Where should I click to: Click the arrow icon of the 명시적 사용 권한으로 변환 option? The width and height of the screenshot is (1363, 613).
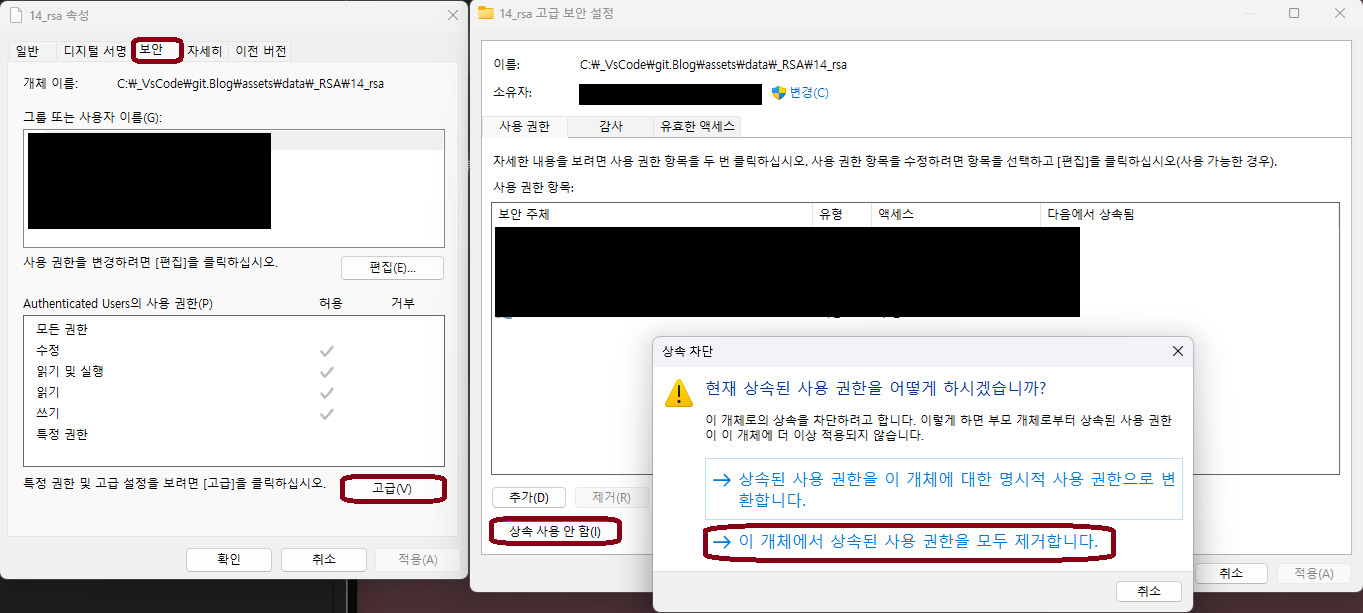[x=722, y=480]
